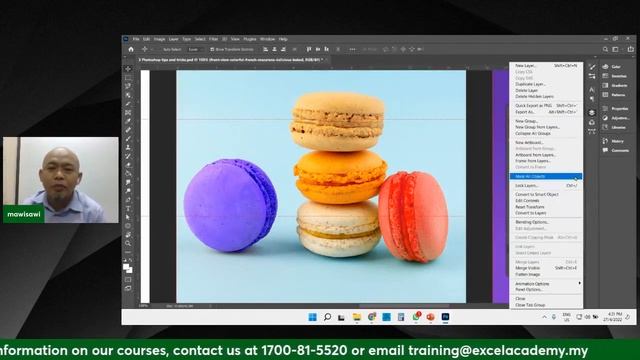Open the Edit Toolbar ellipsis
The width and height of the screenshot is (640, 360).
point(128,252)
